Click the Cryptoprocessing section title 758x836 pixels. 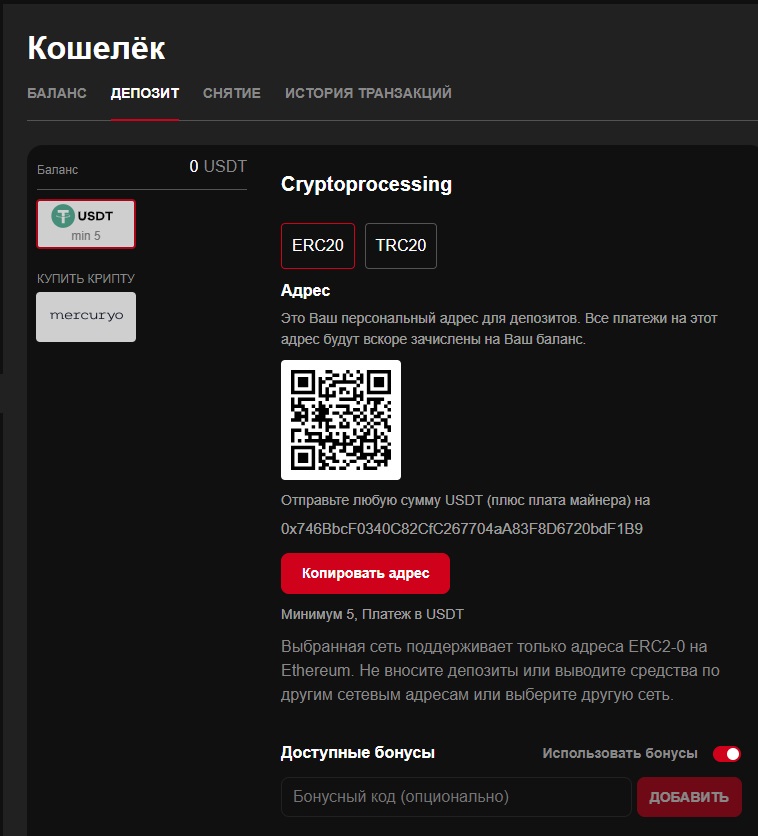pyautogui.click(x=366, y=184)
